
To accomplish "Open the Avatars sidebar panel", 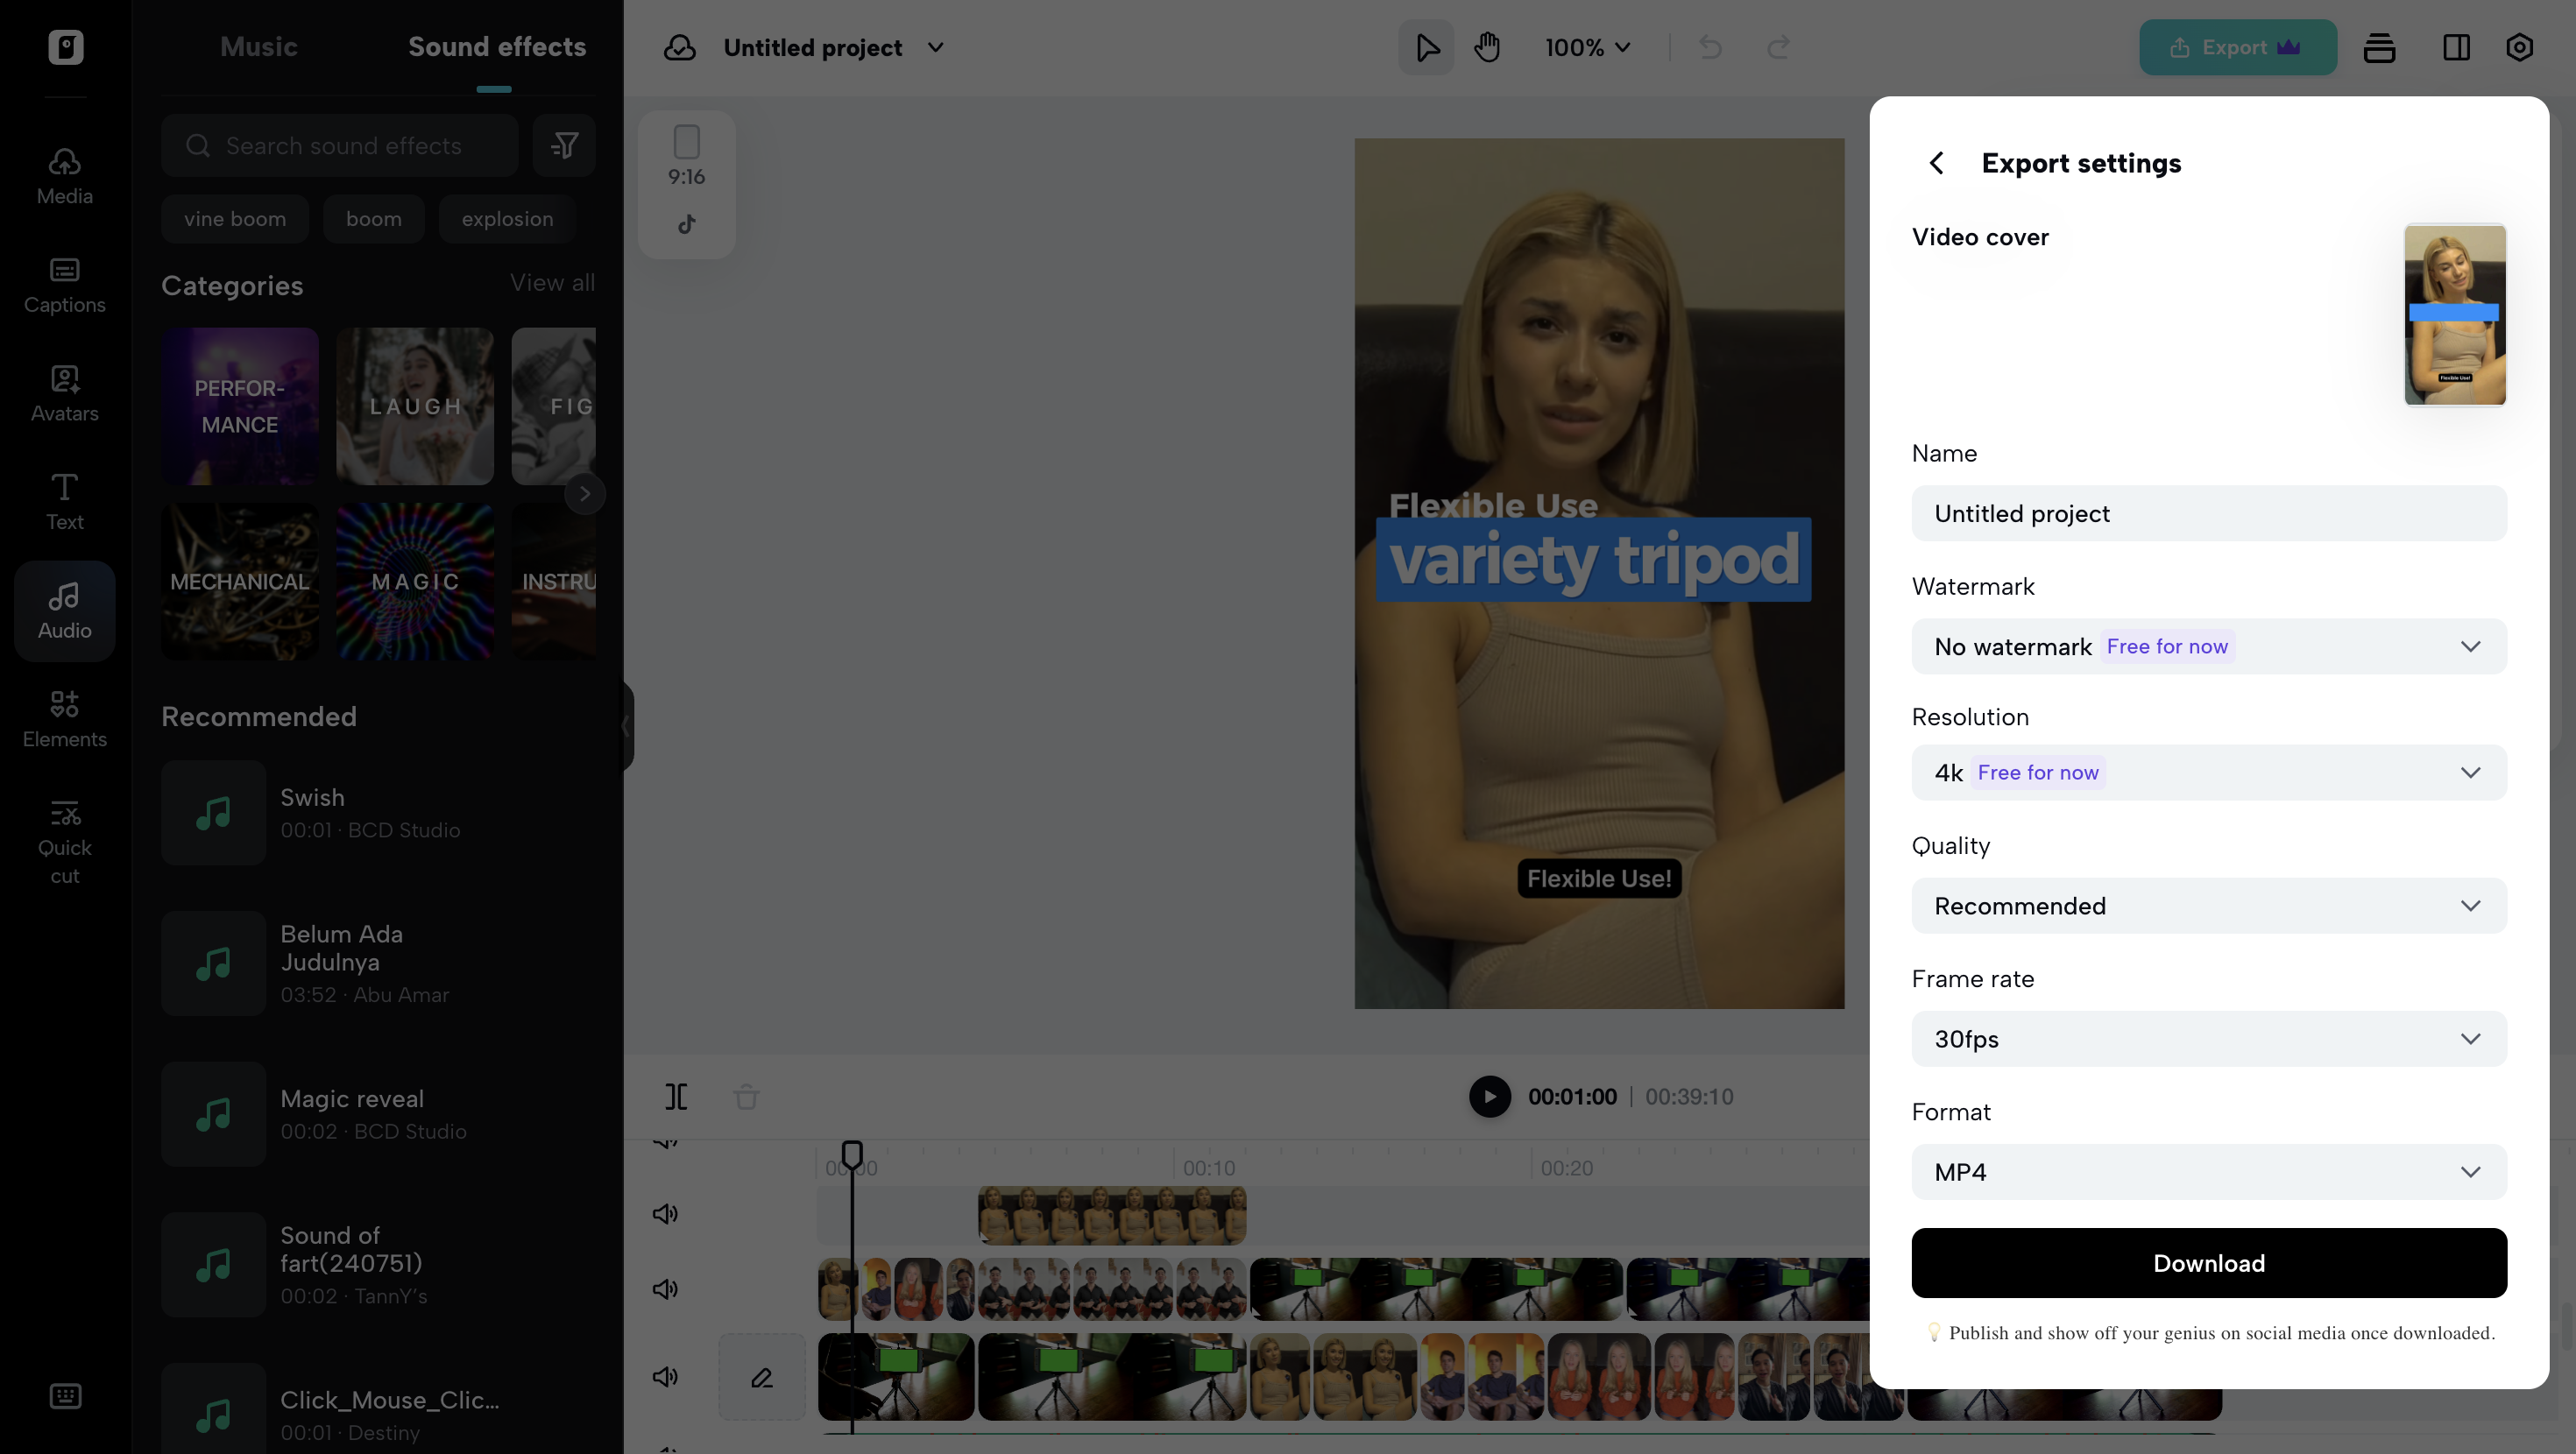I will pos(65,394).
